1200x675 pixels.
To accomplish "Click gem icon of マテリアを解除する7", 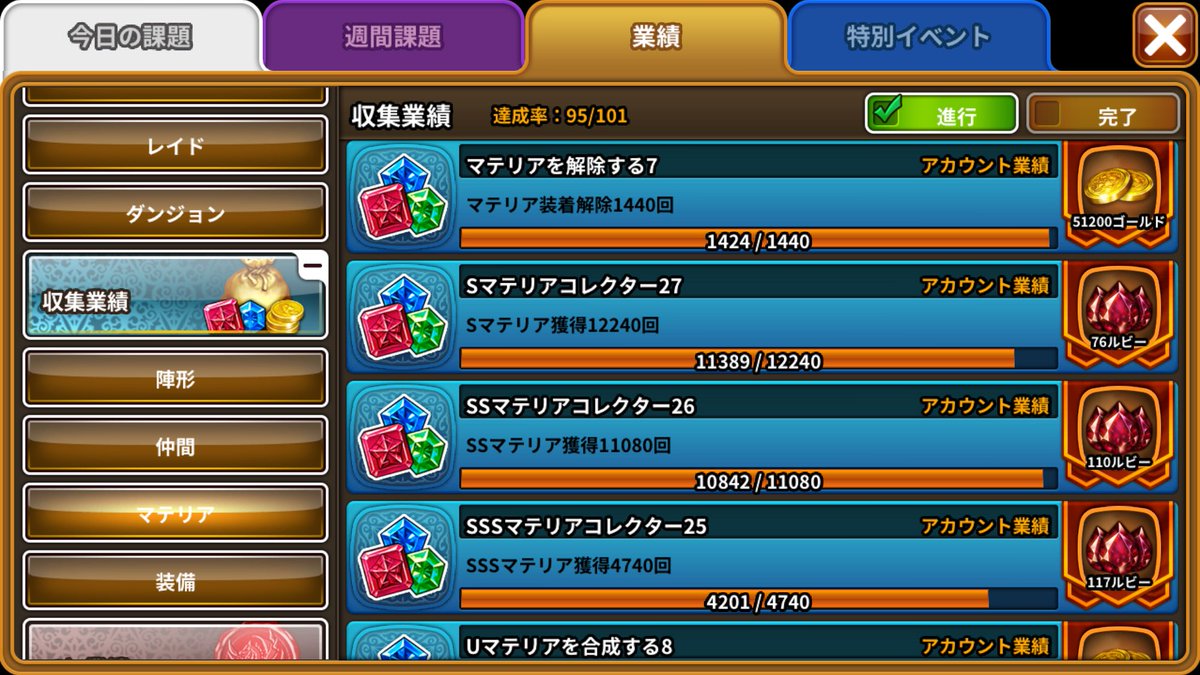I will 402,197.
